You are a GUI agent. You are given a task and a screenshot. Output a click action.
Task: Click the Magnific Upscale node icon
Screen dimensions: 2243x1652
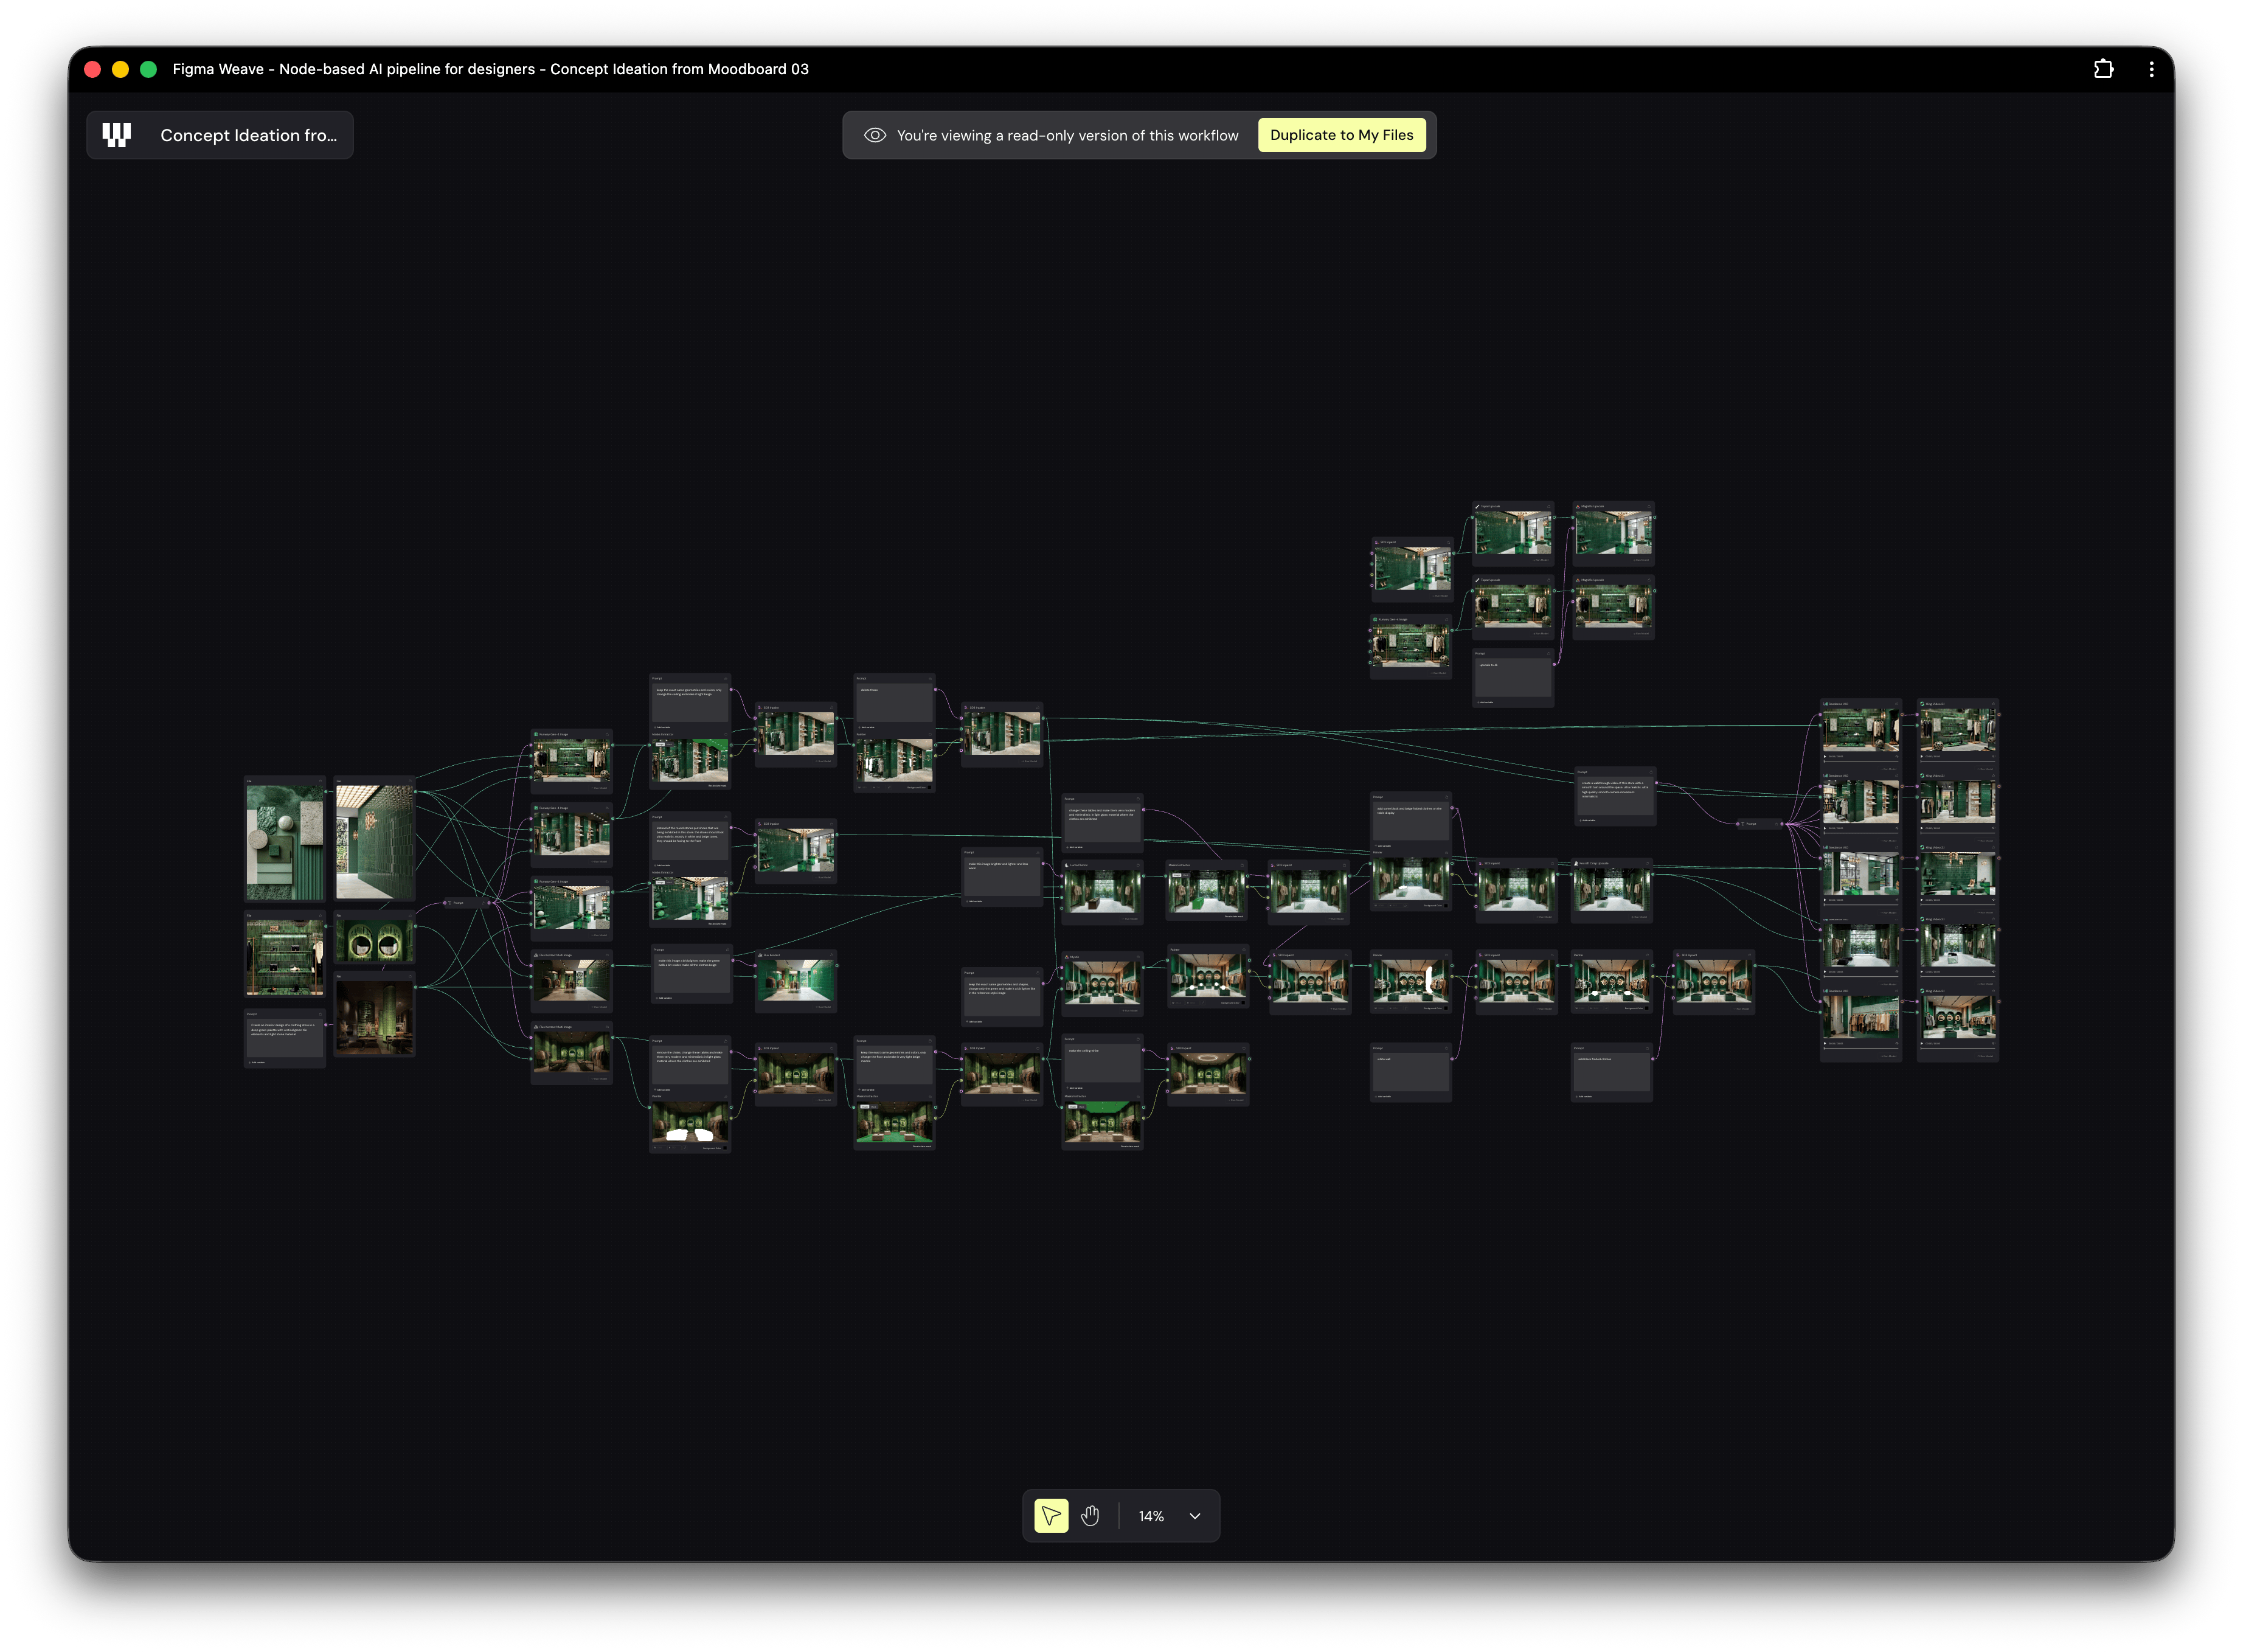tap(1579, 507)
